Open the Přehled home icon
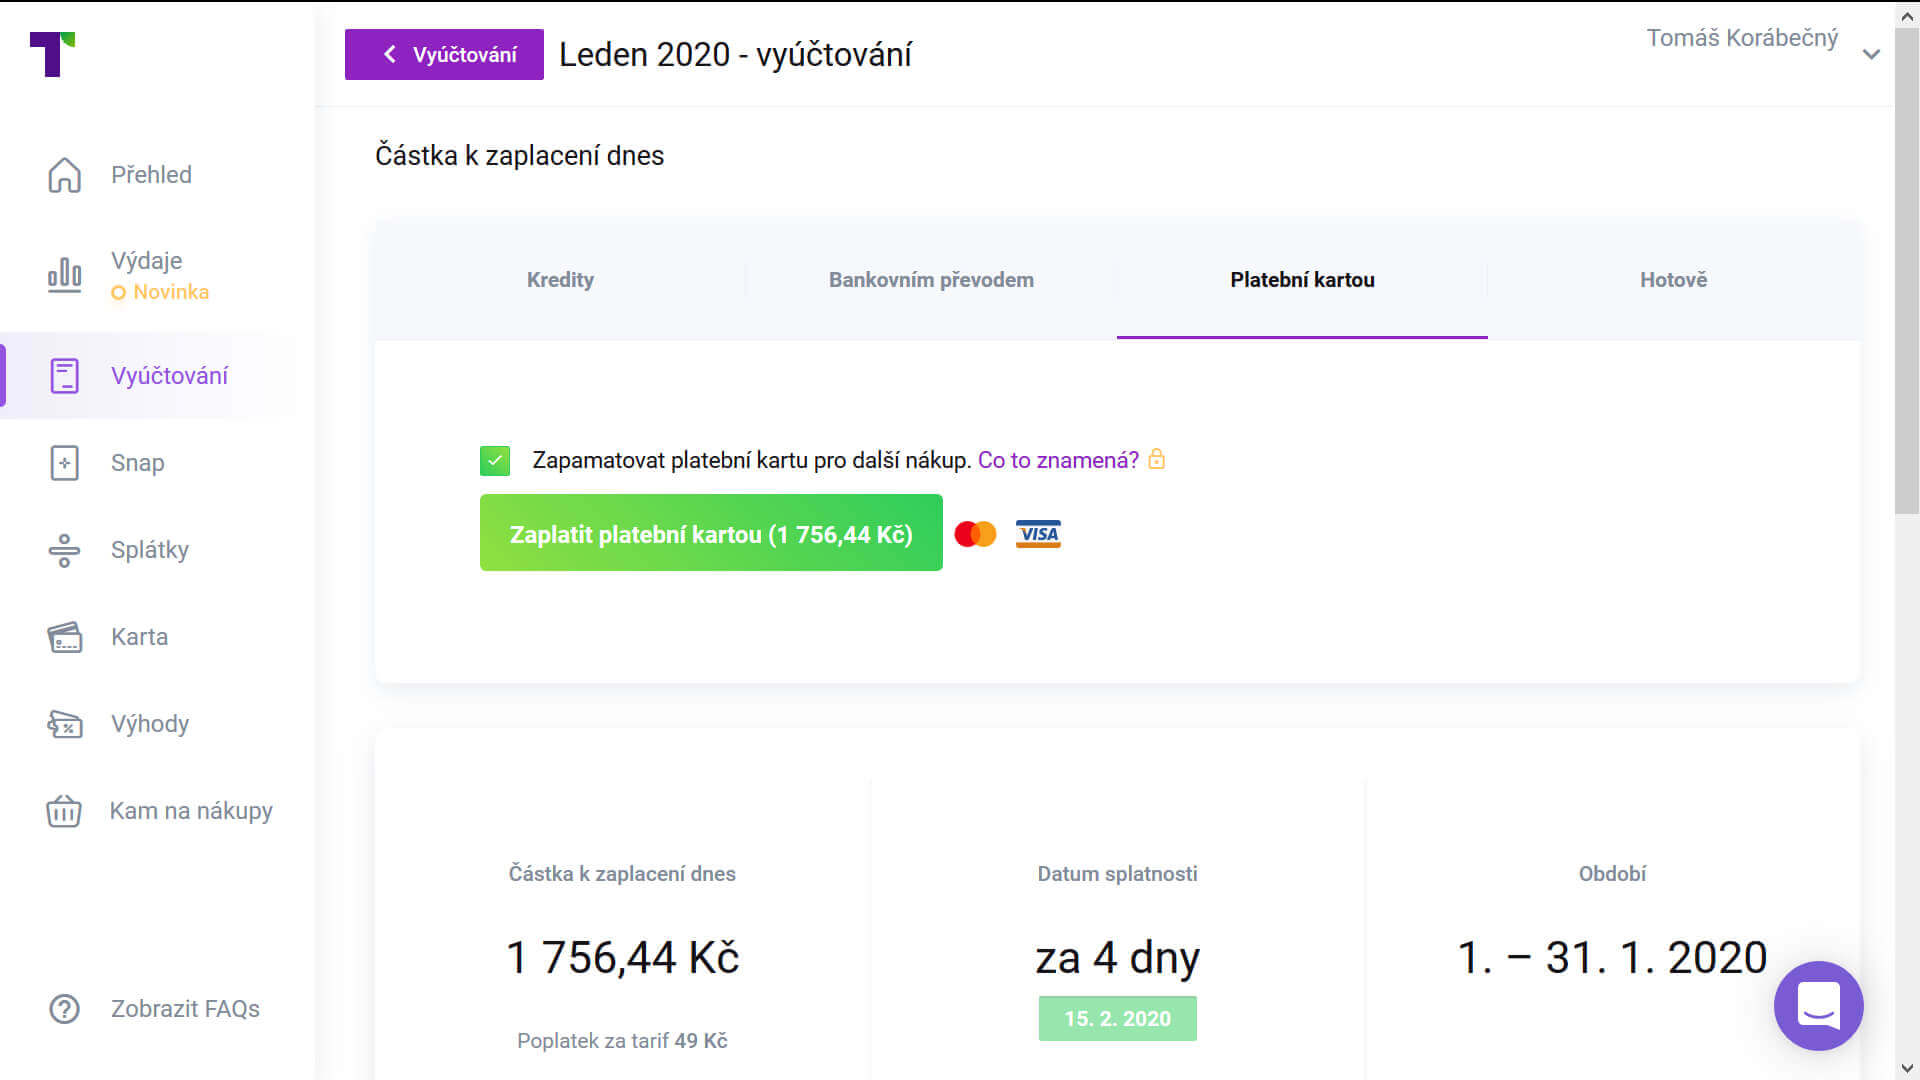1920x1080 pixels. (64, 174)
